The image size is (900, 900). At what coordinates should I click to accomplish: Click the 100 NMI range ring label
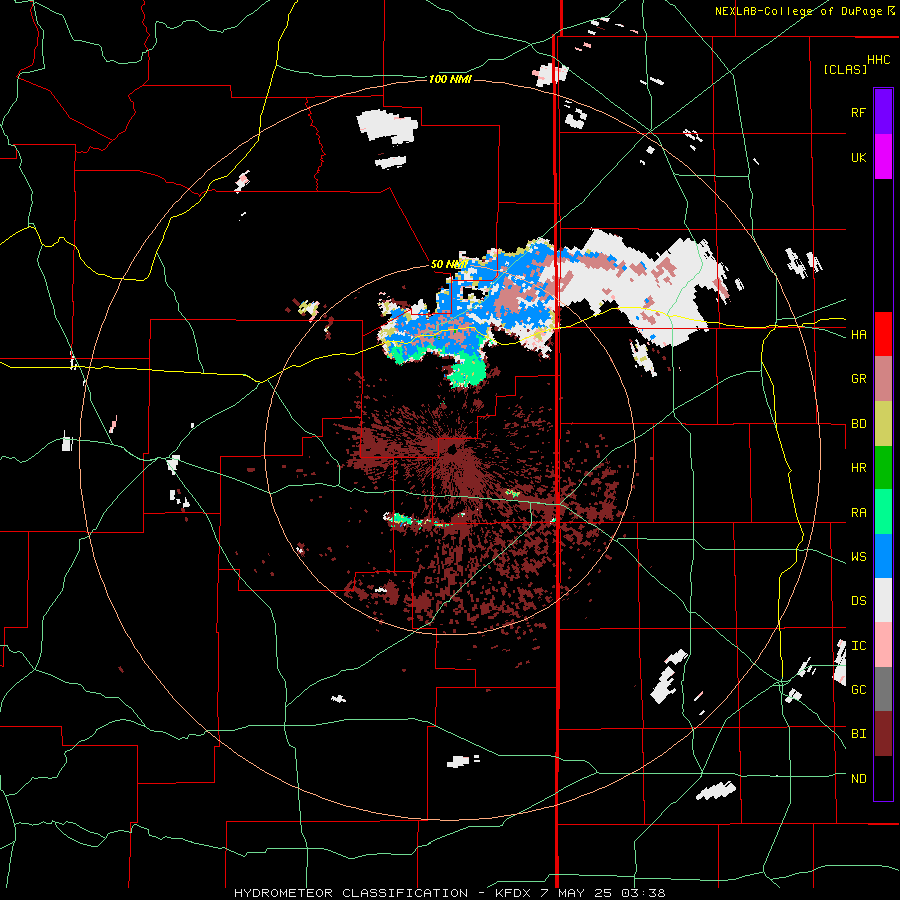click(450, 79)
